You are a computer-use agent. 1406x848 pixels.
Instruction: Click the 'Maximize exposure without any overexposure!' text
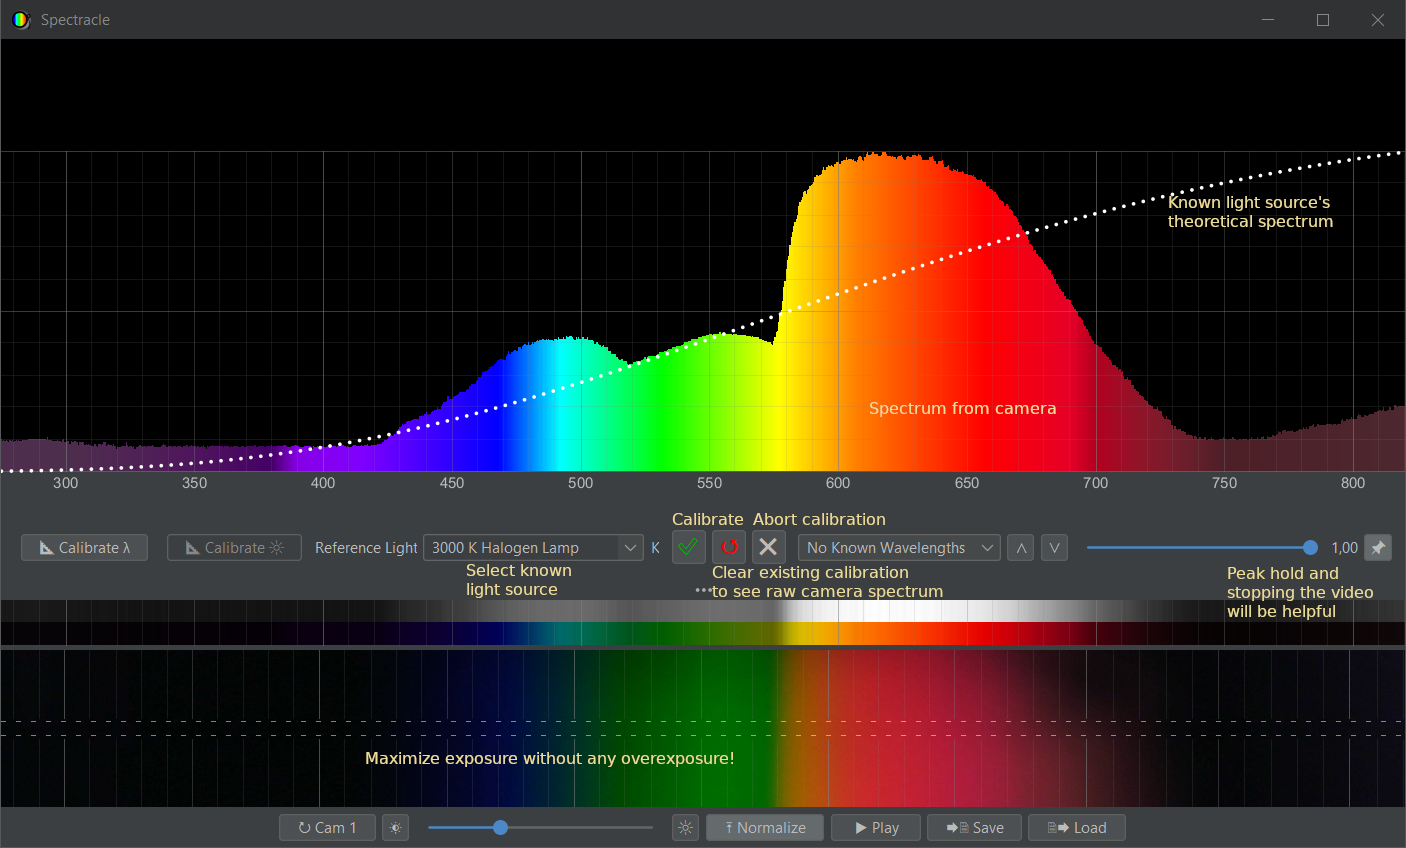tap(549, 758)
